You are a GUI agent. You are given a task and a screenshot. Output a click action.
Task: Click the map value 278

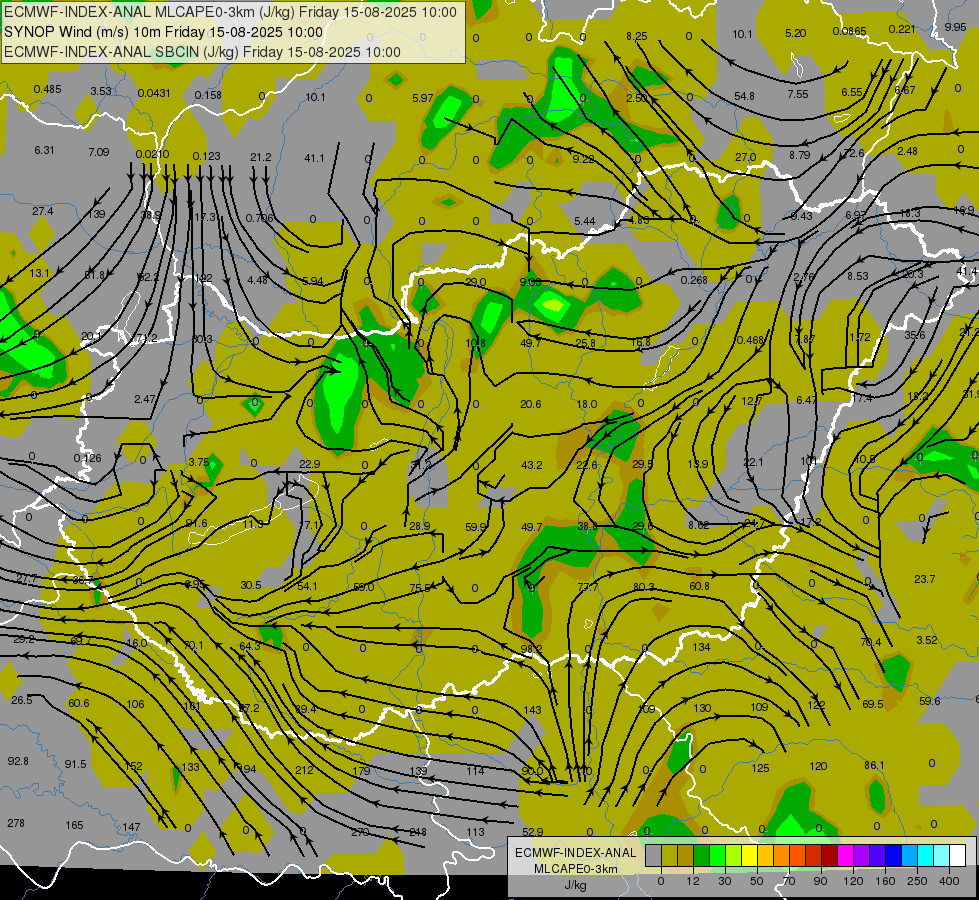point(16,823)
